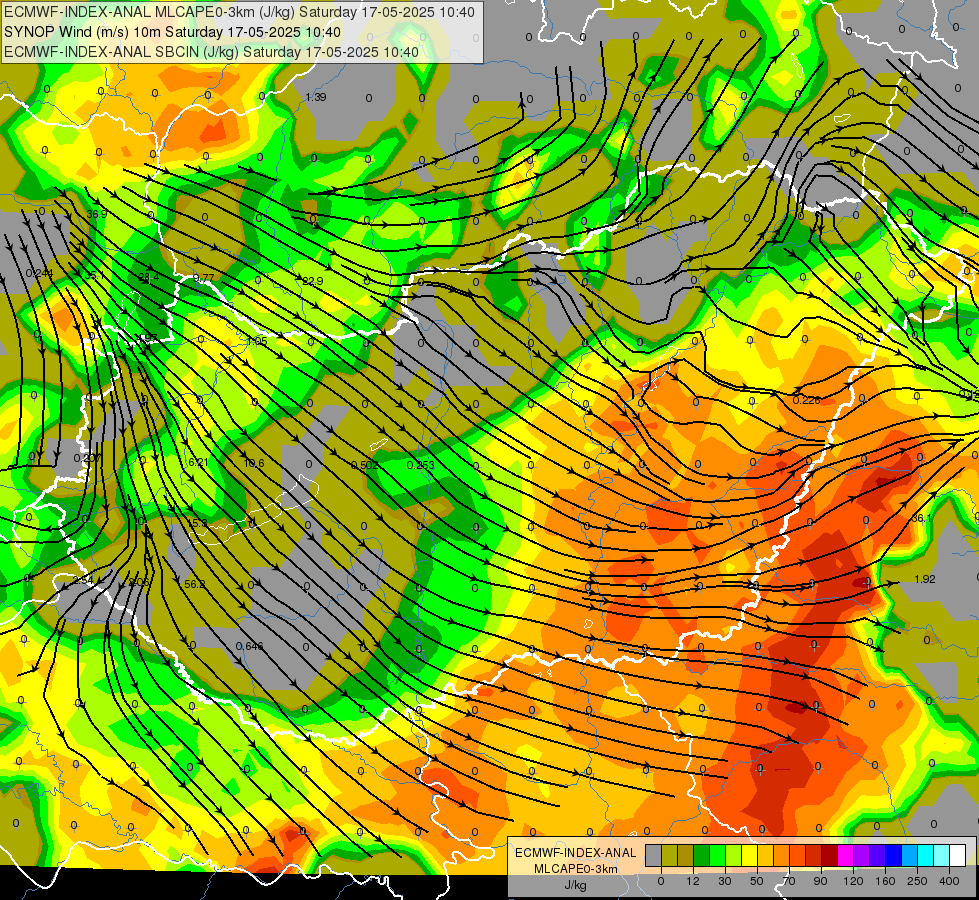Click the legend scale value 400

pos(949,881)
